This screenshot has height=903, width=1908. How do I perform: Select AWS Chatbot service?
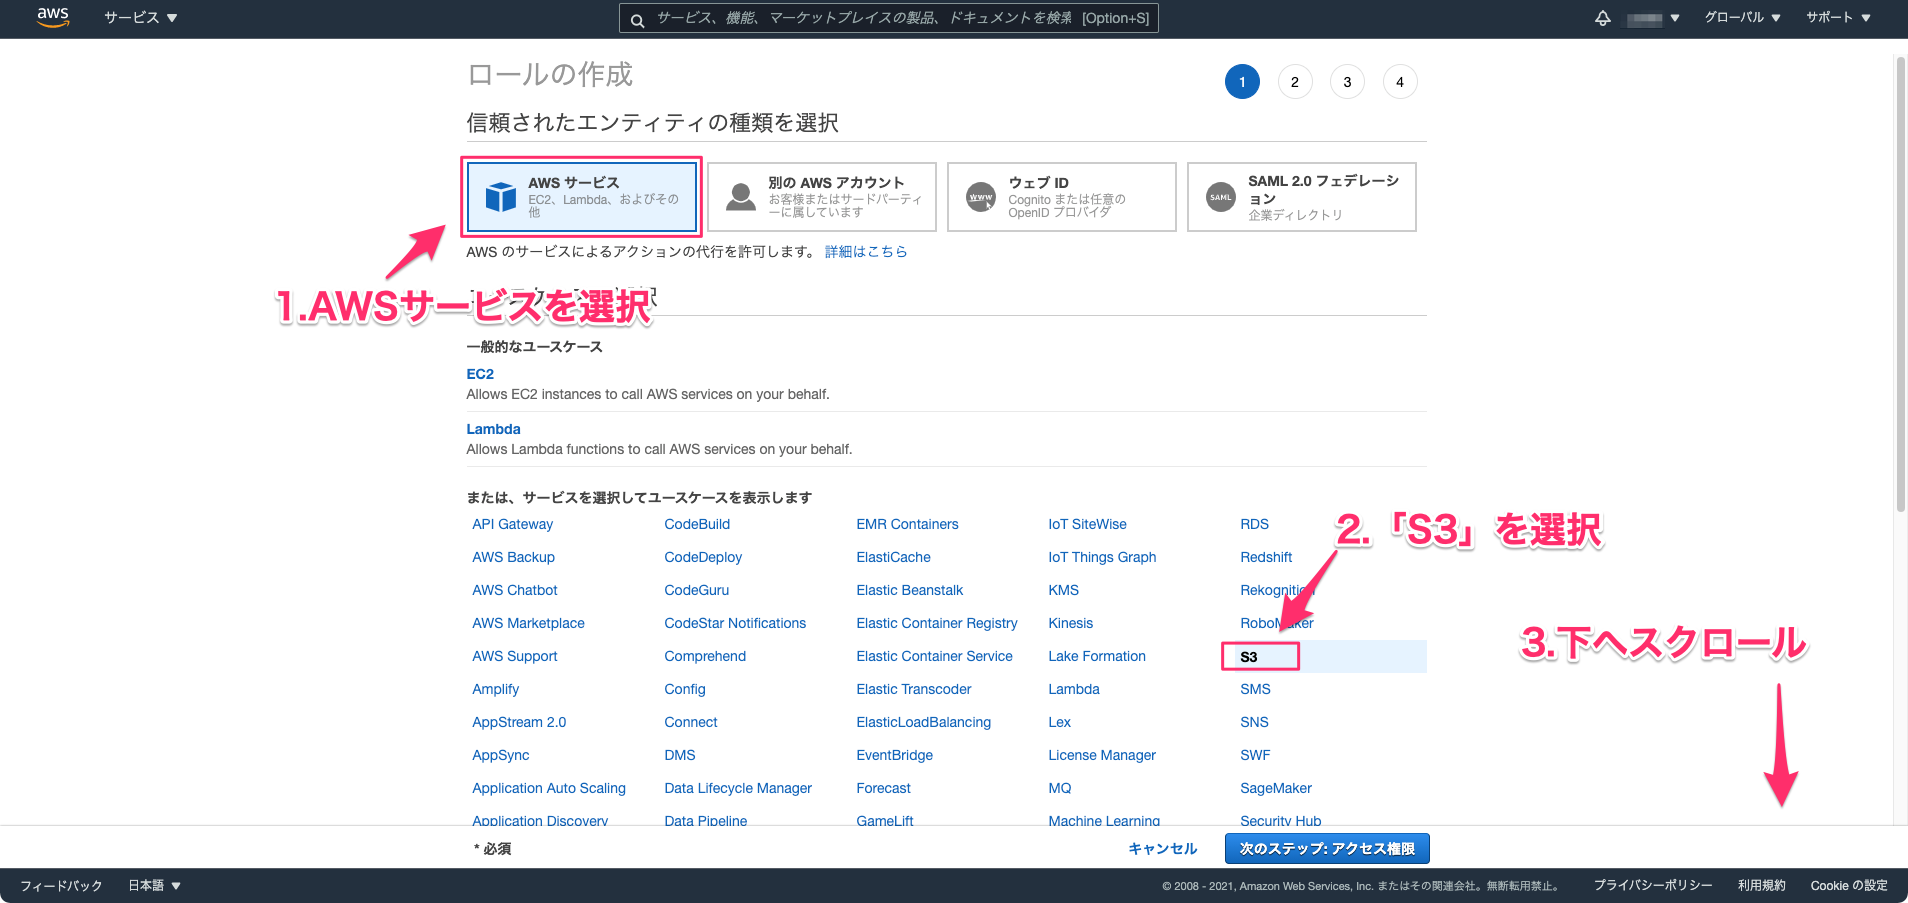[x=515, y=590]
